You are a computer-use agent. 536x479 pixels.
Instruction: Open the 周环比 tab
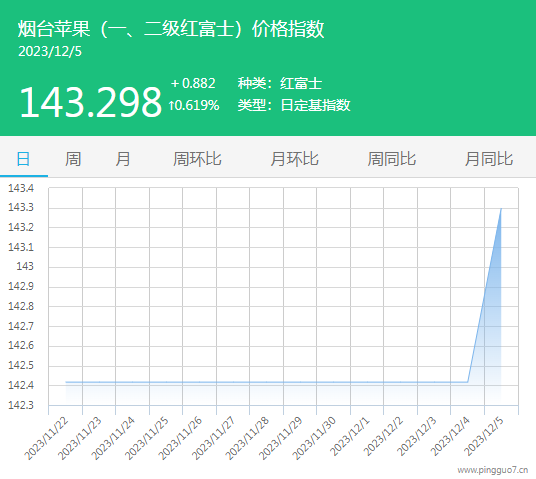pos(197,159)
